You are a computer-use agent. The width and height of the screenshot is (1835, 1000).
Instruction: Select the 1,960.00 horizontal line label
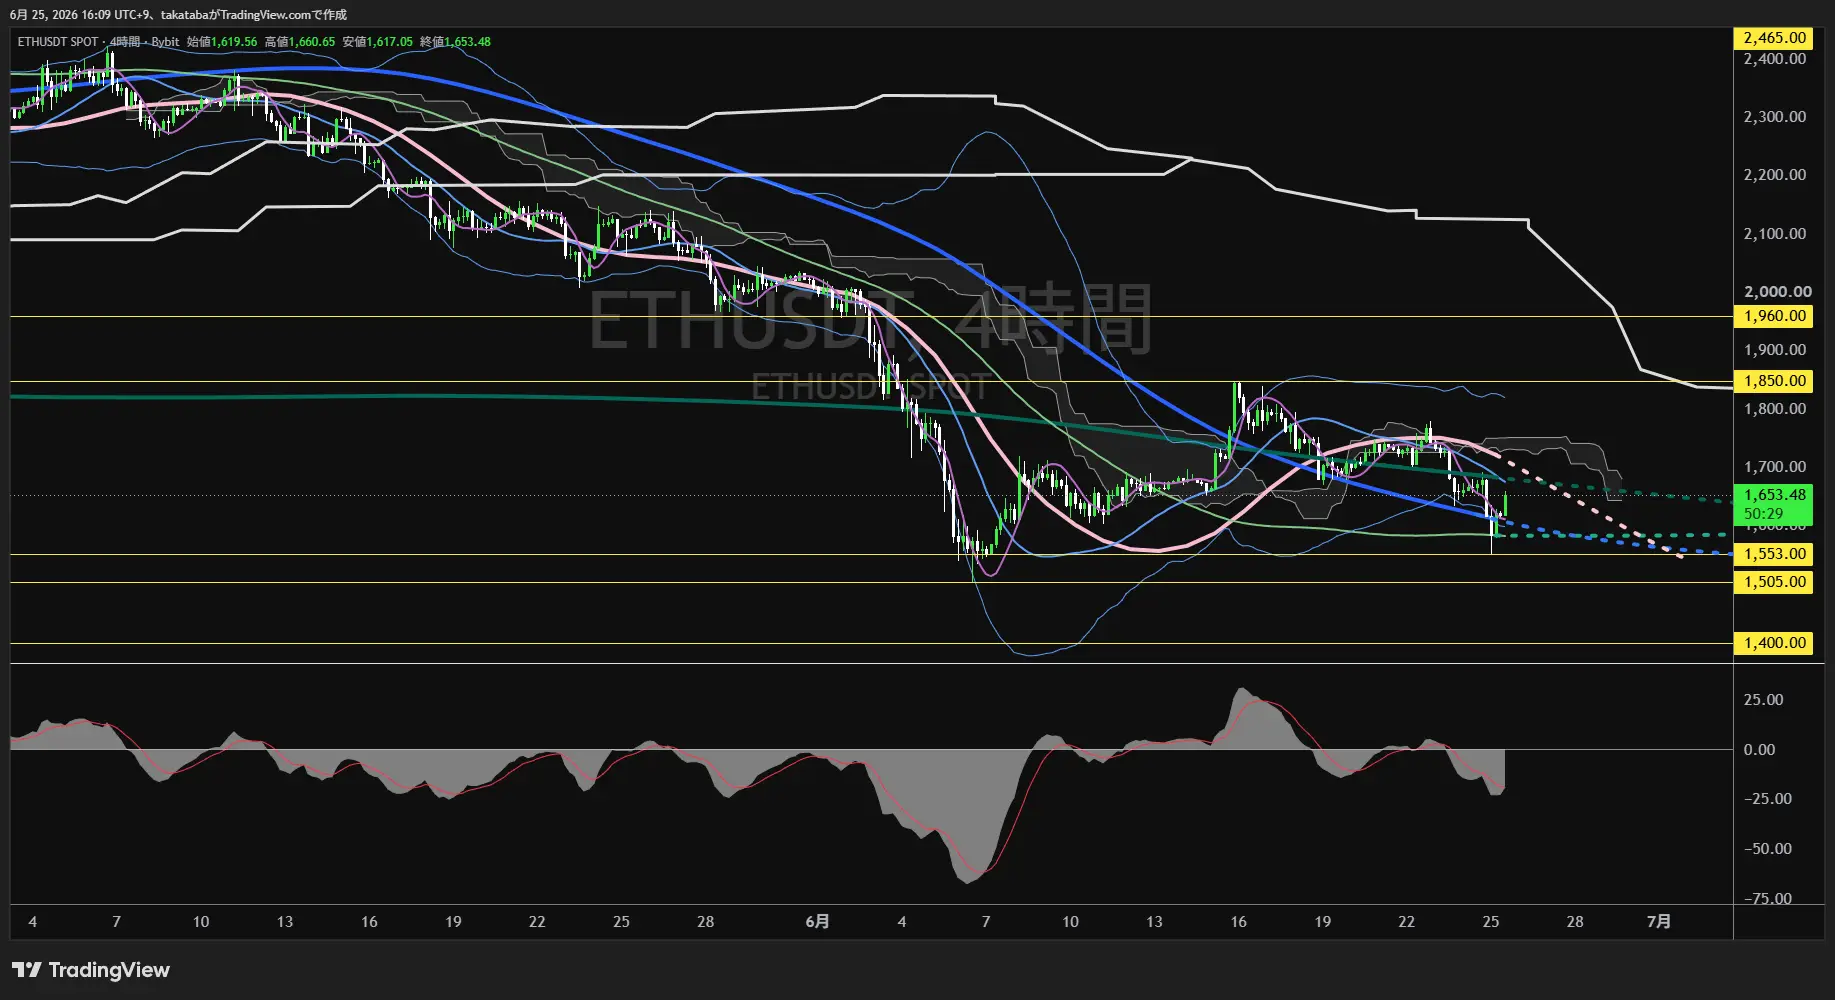(x=1774, y=316)
